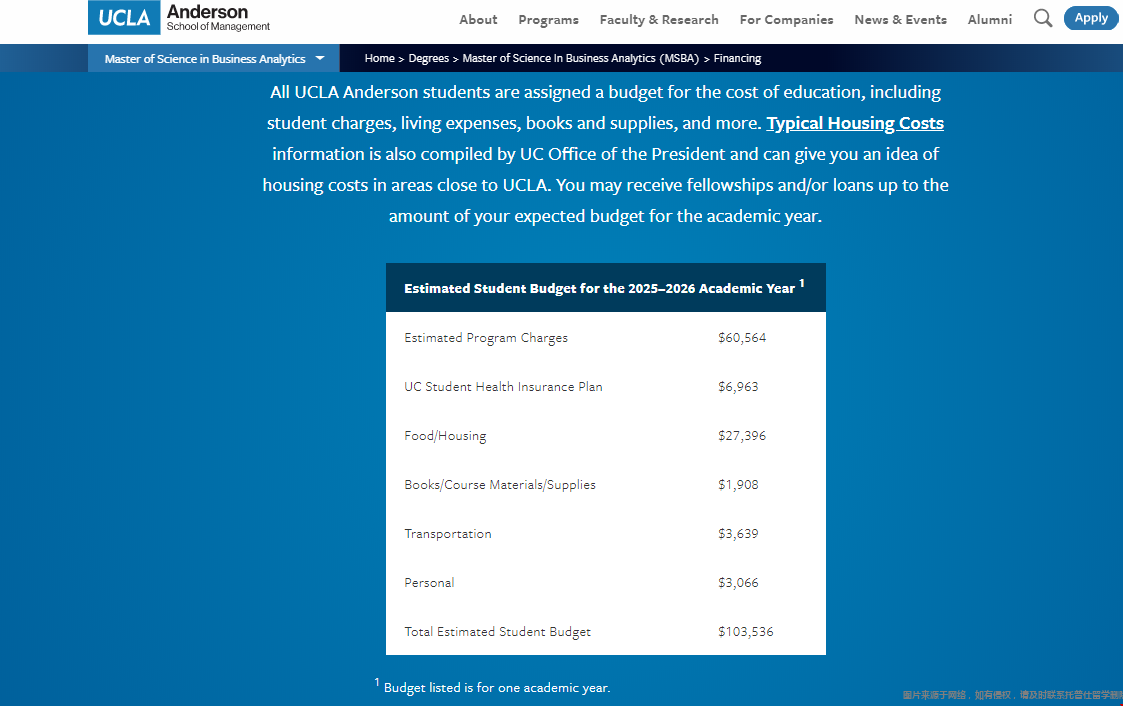Click the Estimated Student Budget table header
The image size is (1123, 706).
[x=606, y=288]
